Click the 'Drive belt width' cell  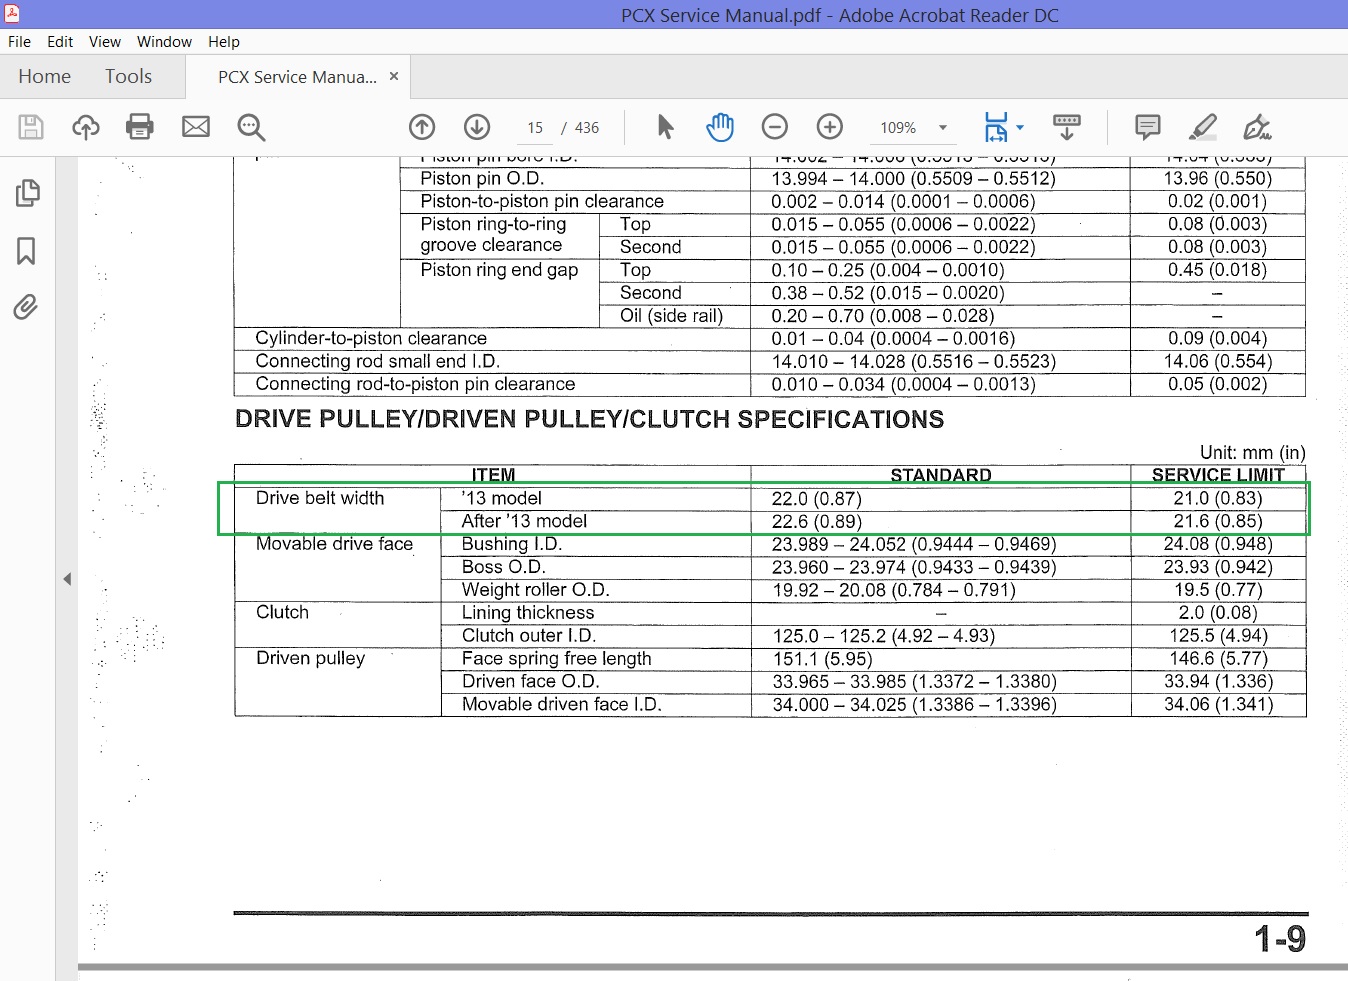click(x=320, y=498)
